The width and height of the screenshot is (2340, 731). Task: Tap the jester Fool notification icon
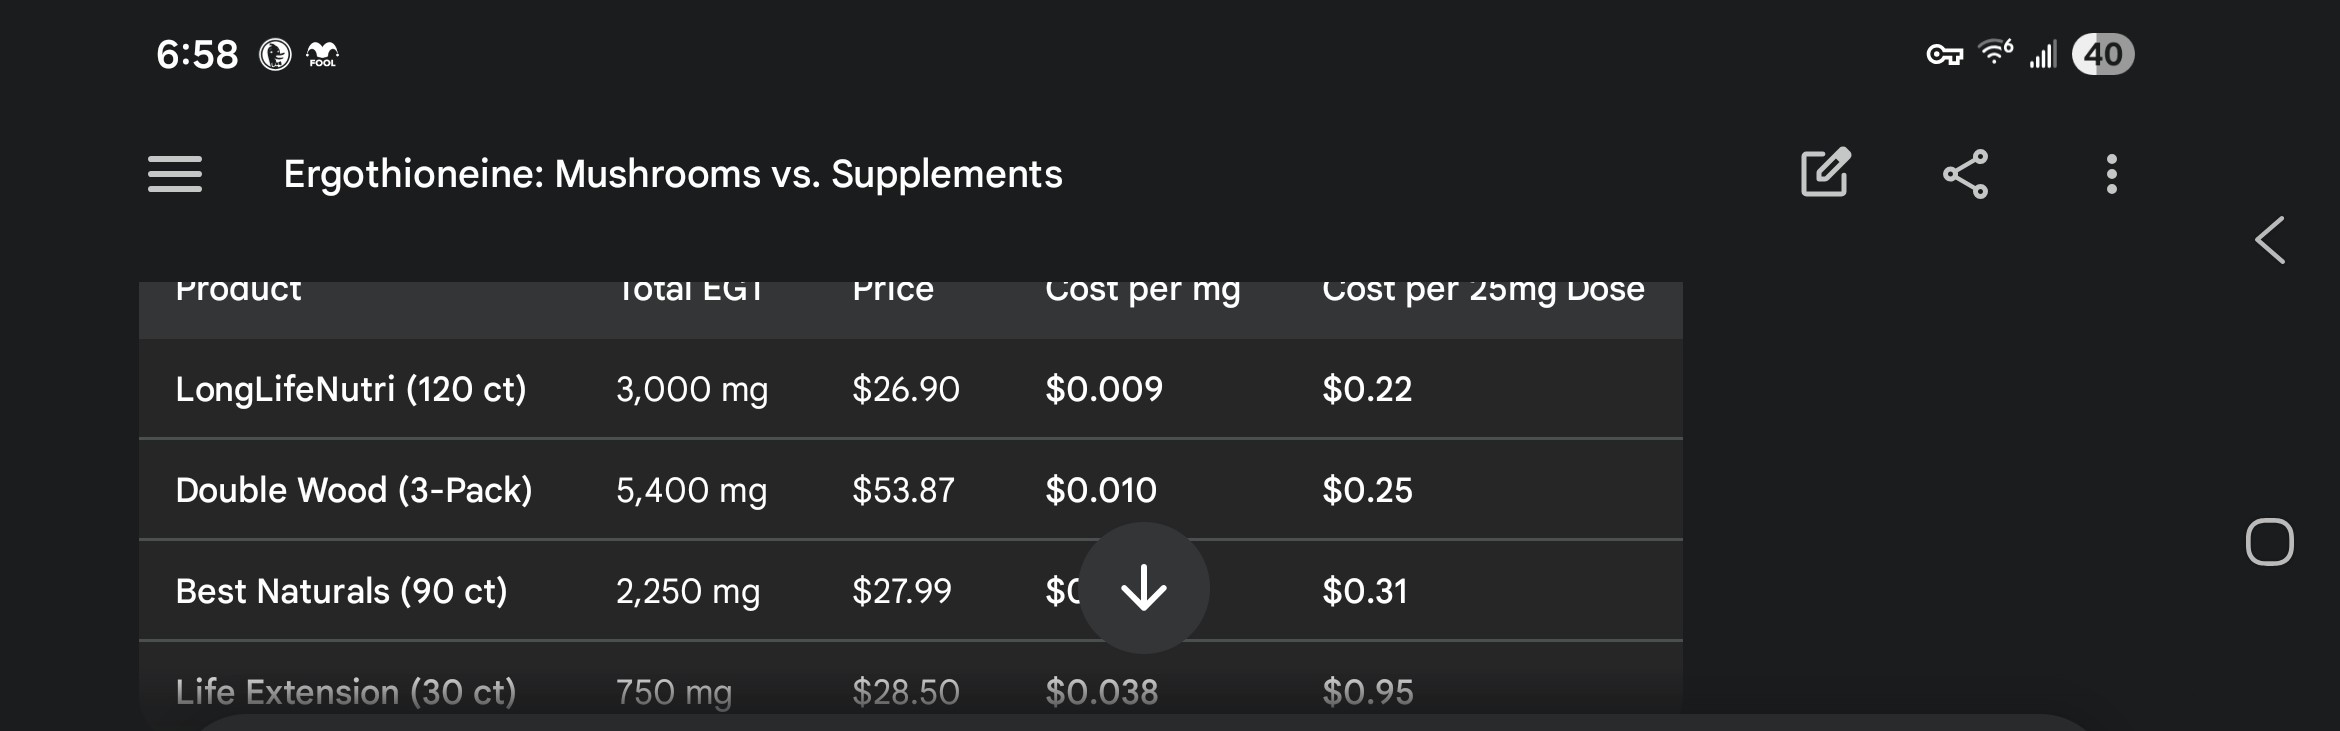[x=322, y=54]
